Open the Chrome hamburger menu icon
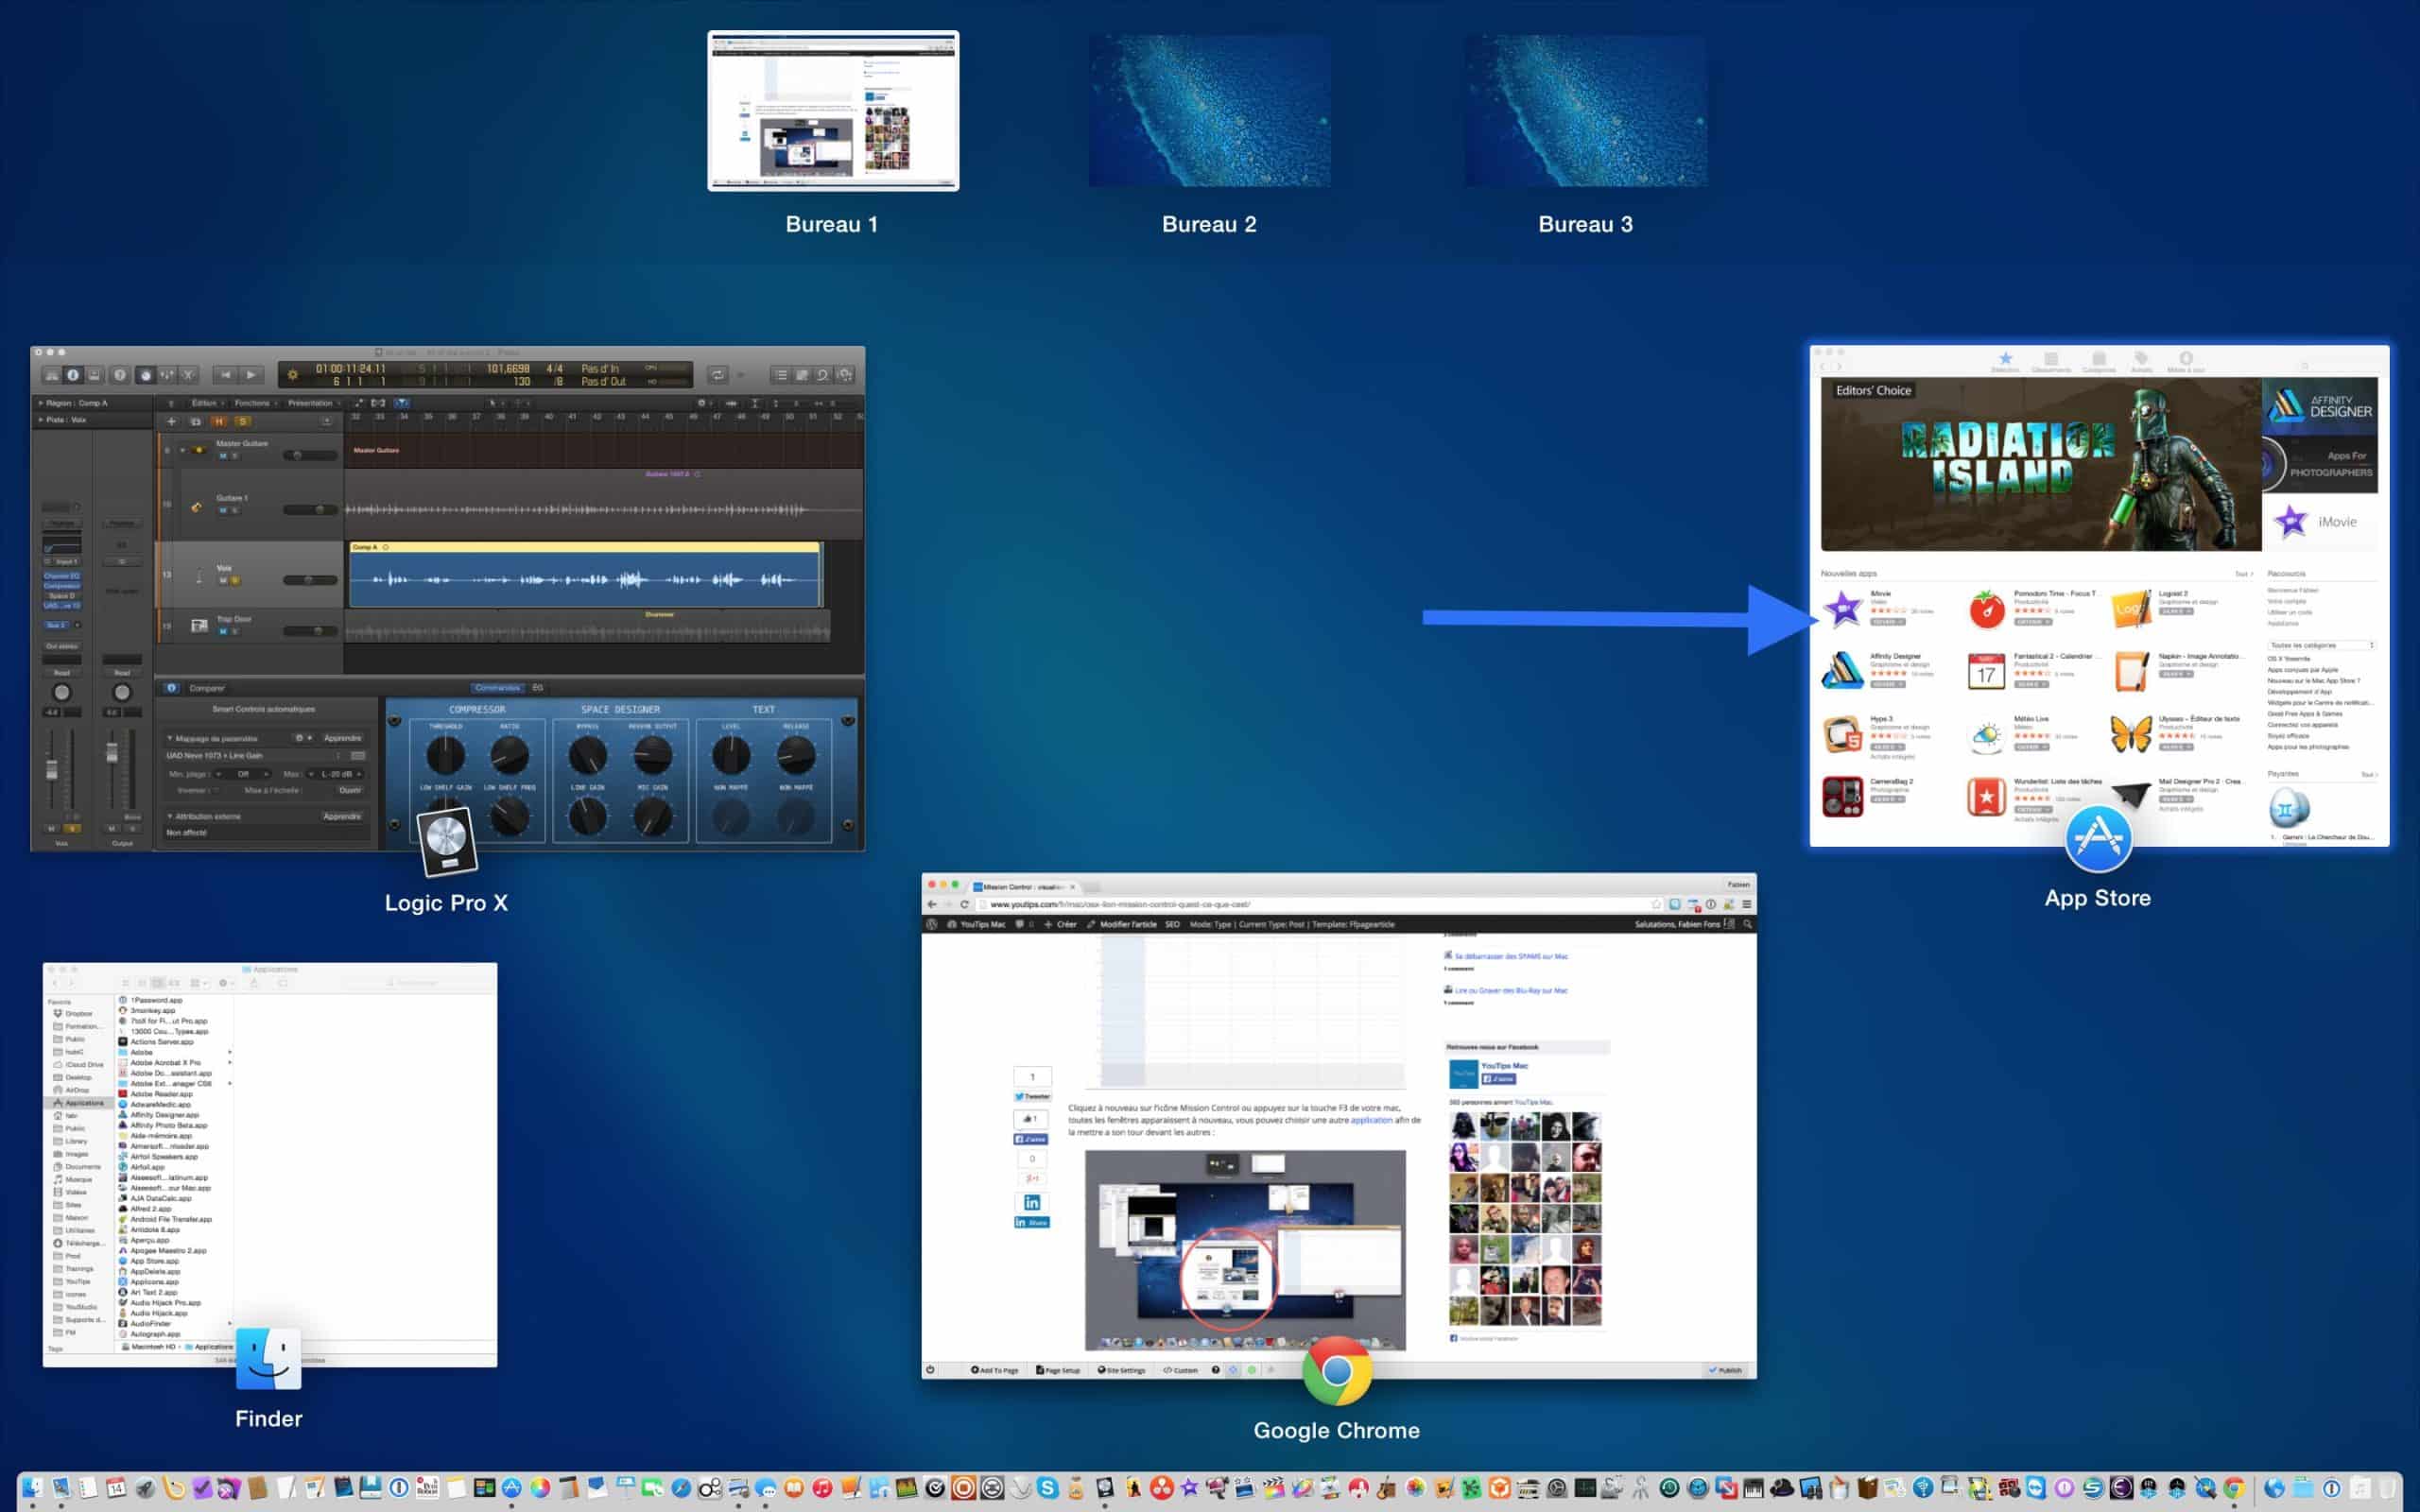The image size is (2420, 1512). coord(1747,904)
